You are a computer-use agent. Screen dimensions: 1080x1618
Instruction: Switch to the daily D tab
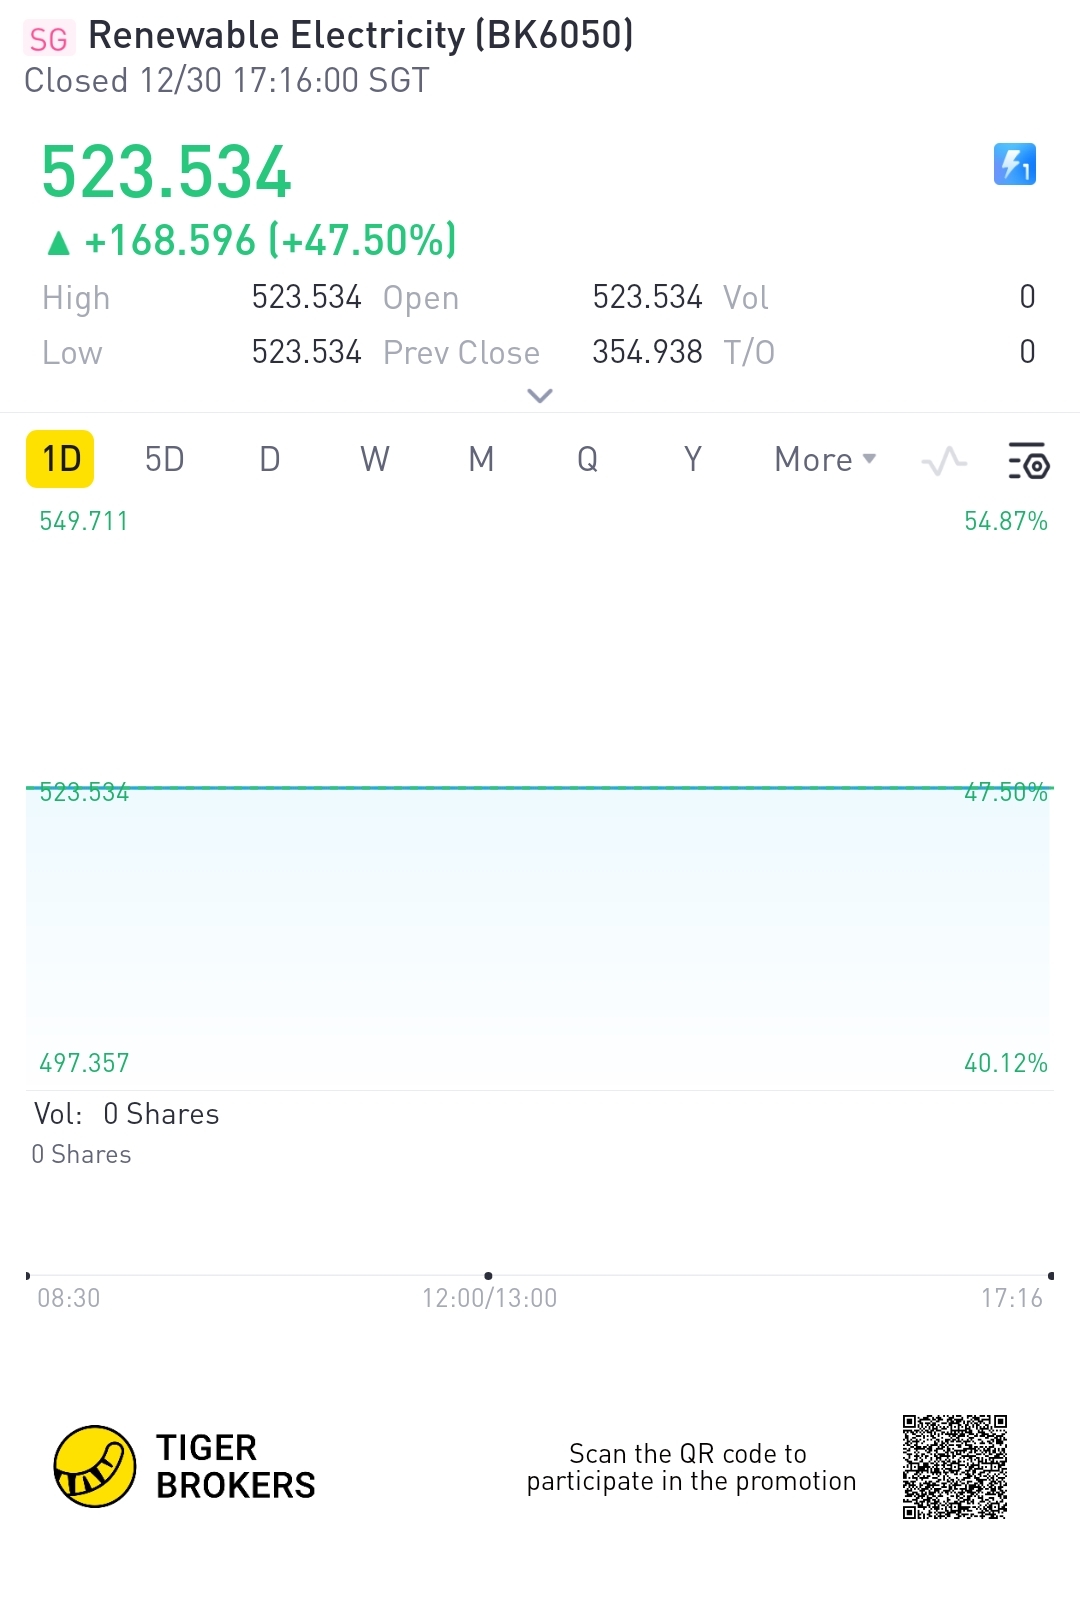pyautogui.click(x=269, y=460)
